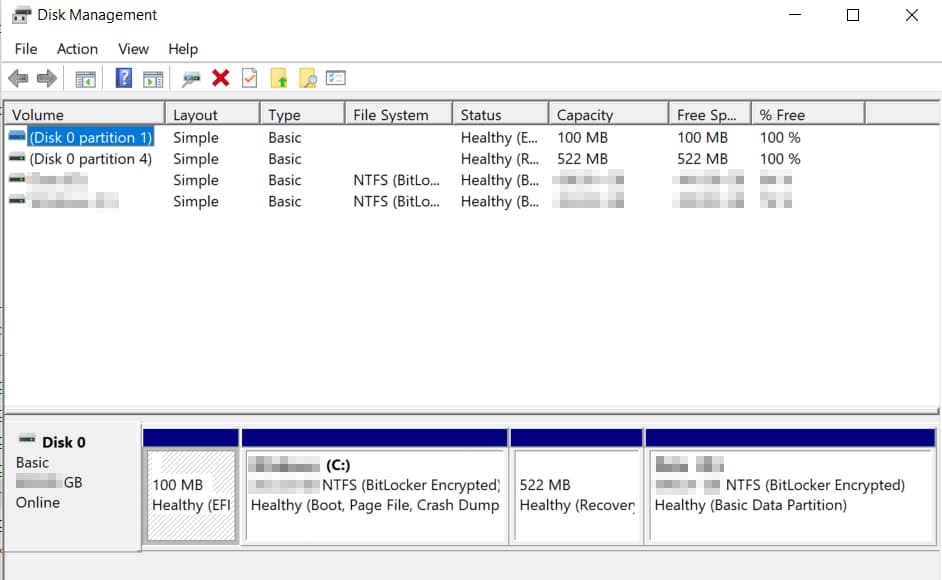Click the disk device icon on the toolbar
The height and width of the screenshot is (580, 942).
point(192,78)
